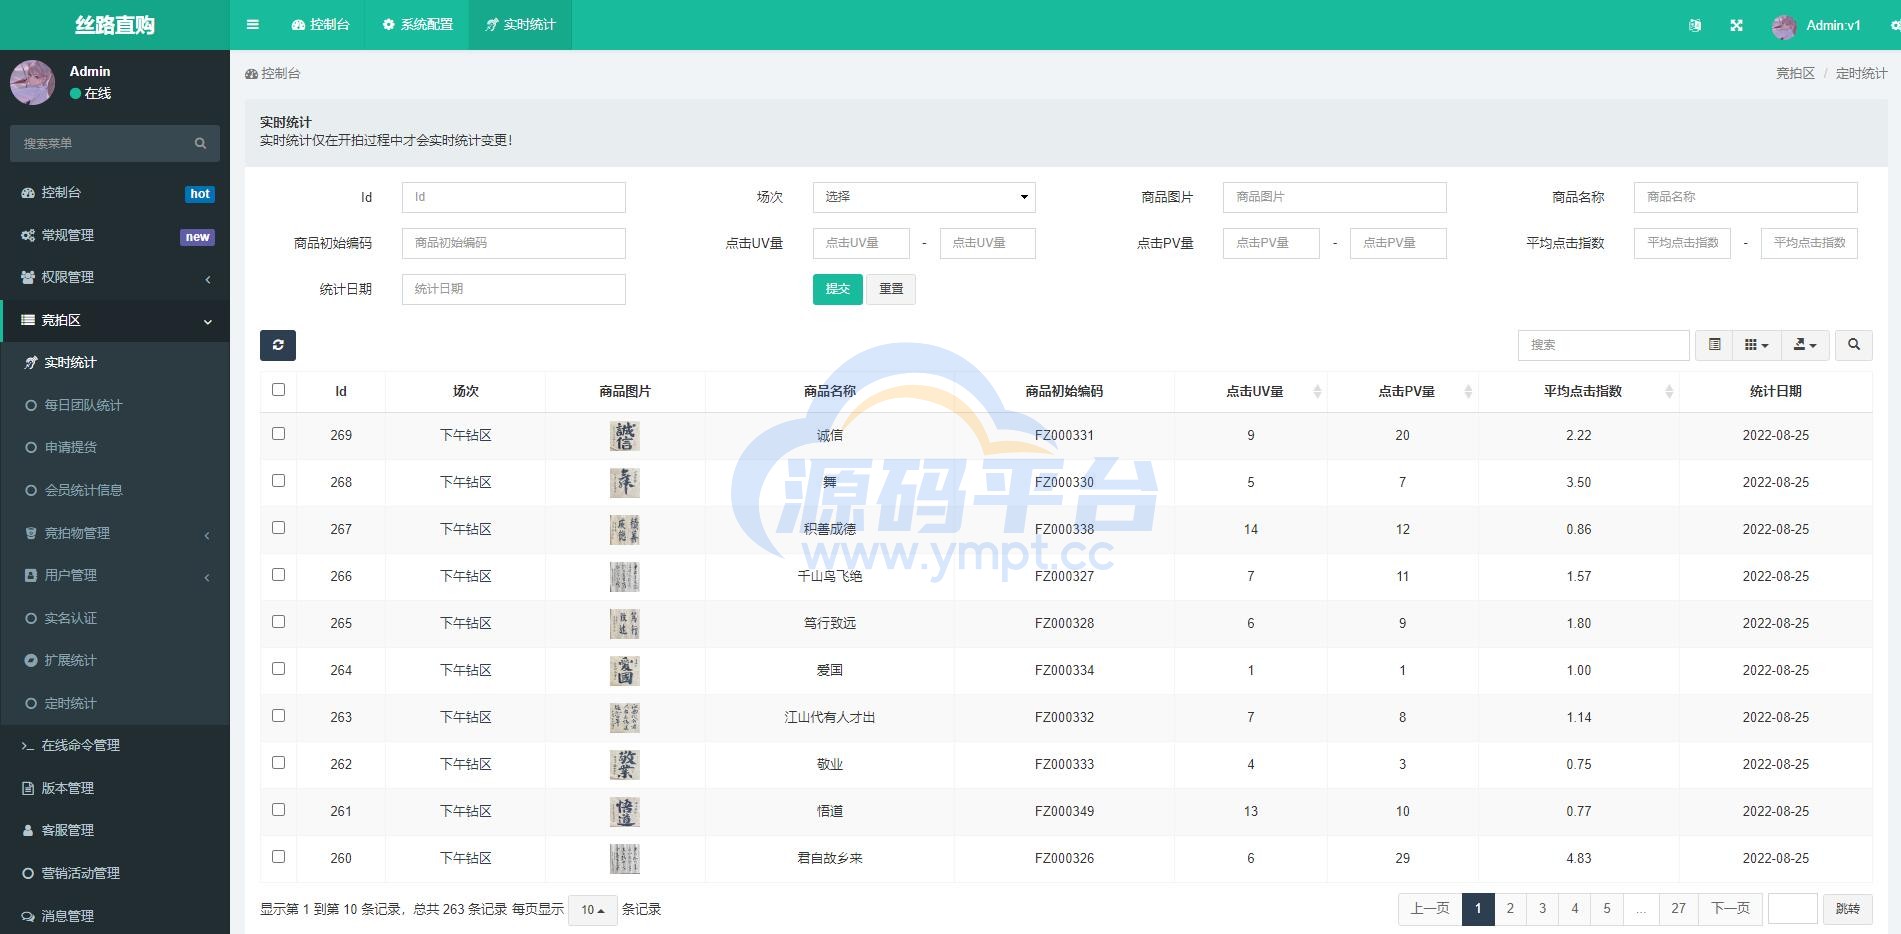The image size is (1901, 934).
Task: Check the checkbox for row Id 267
Action: (x=278, y=528)
